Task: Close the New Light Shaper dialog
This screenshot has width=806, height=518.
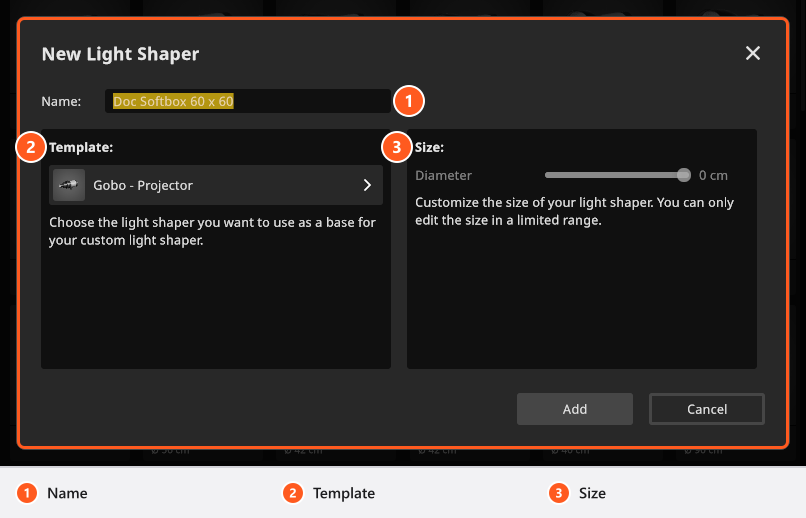Action: click(753, 53)
